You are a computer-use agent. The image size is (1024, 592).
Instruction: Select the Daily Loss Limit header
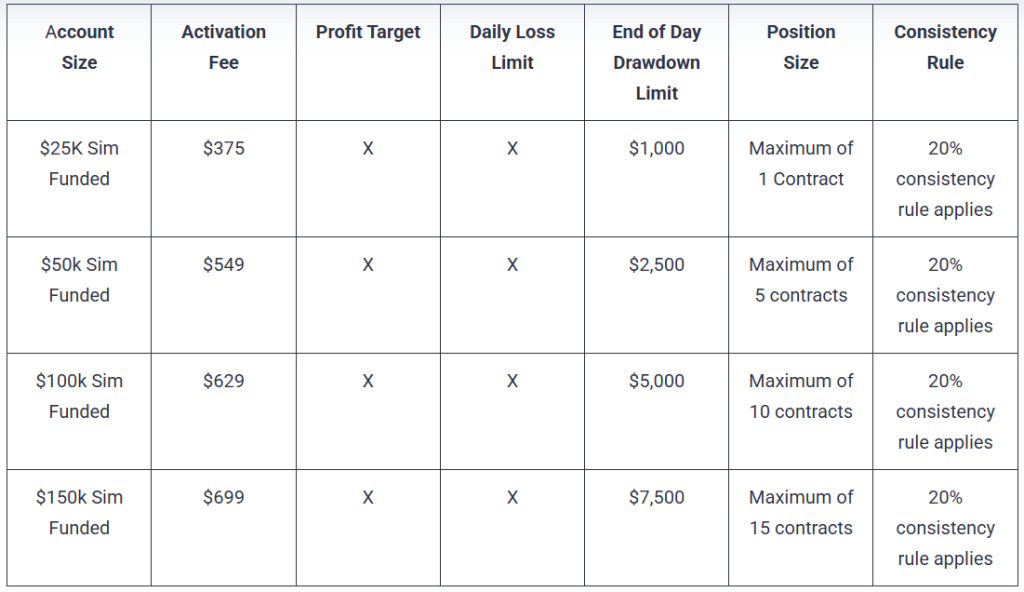(x=512, y=47)
